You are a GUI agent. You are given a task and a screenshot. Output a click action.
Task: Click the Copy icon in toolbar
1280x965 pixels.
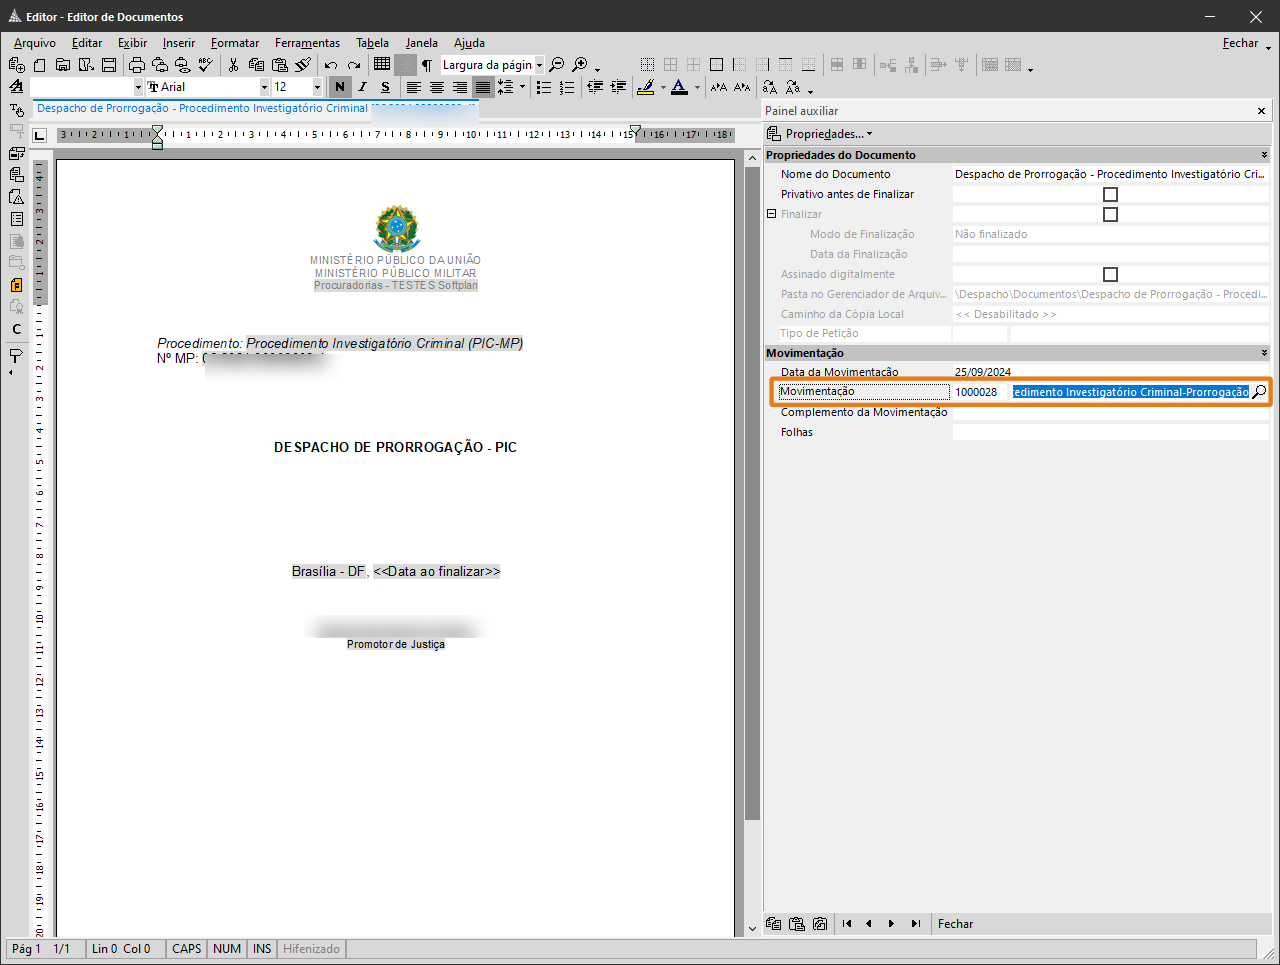256,65
